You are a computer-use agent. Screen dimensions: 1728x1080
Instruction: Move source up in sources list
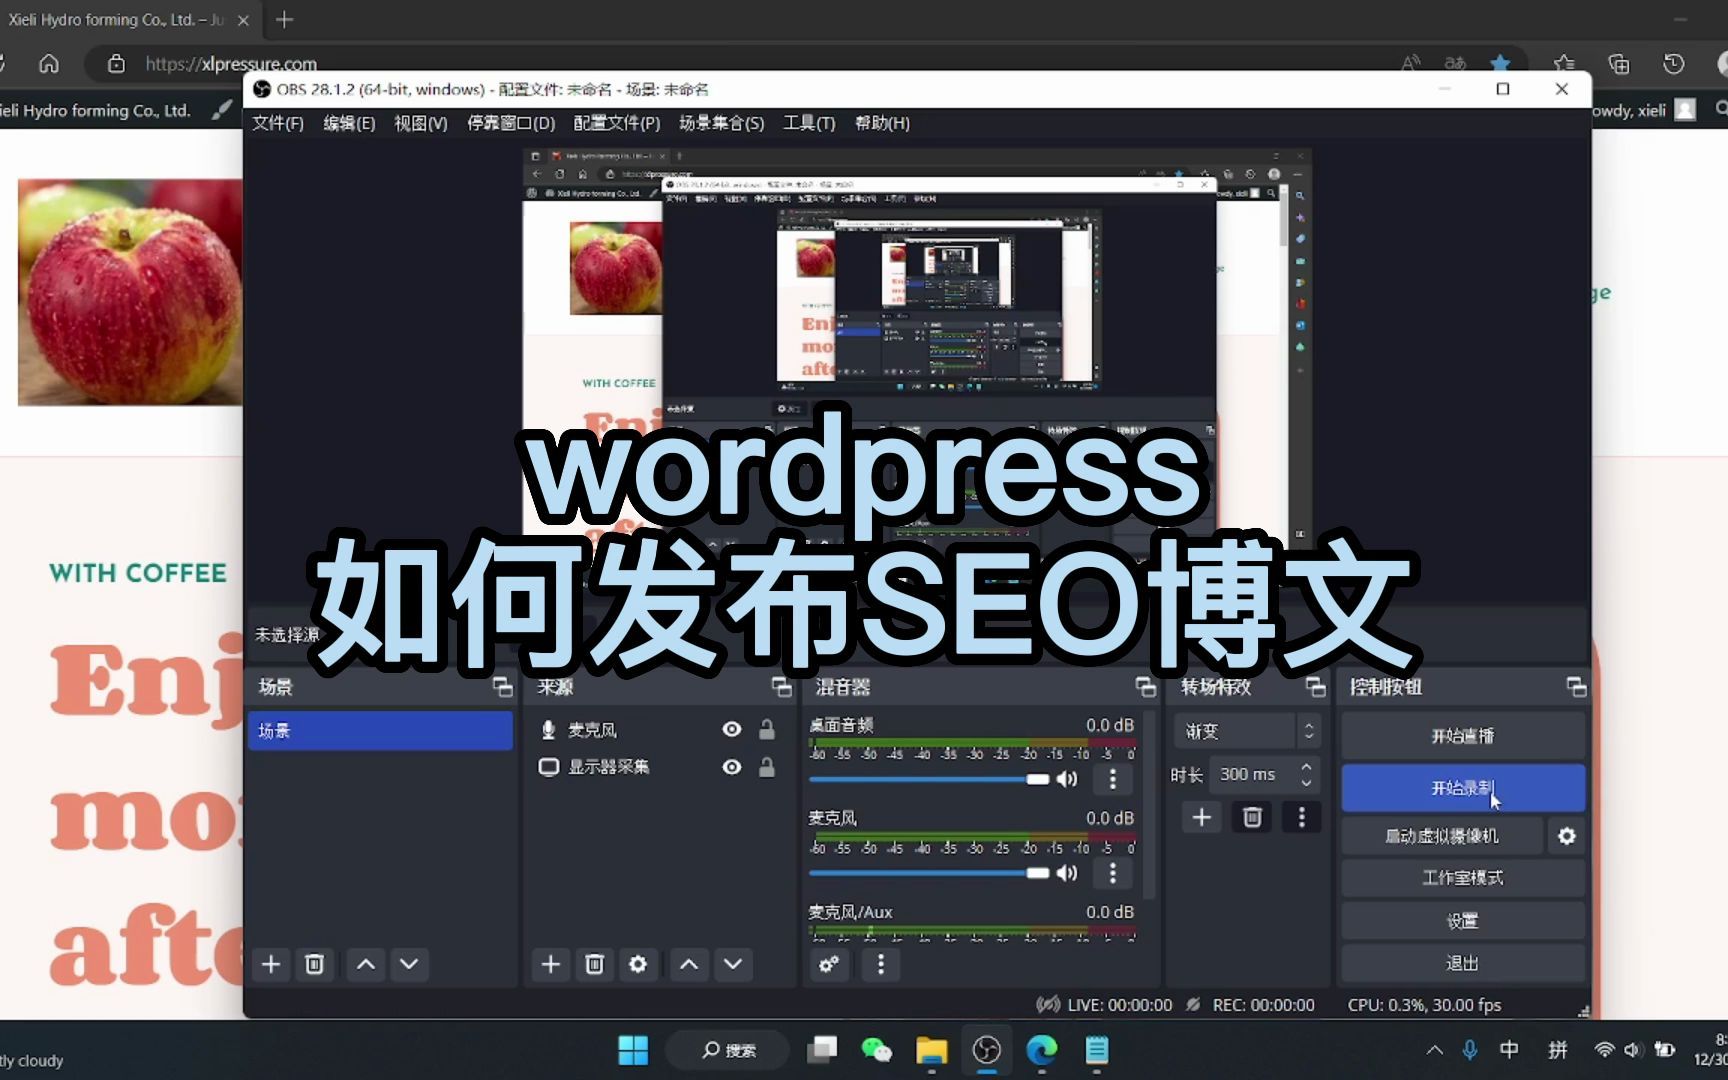click(x=689, y=964)
